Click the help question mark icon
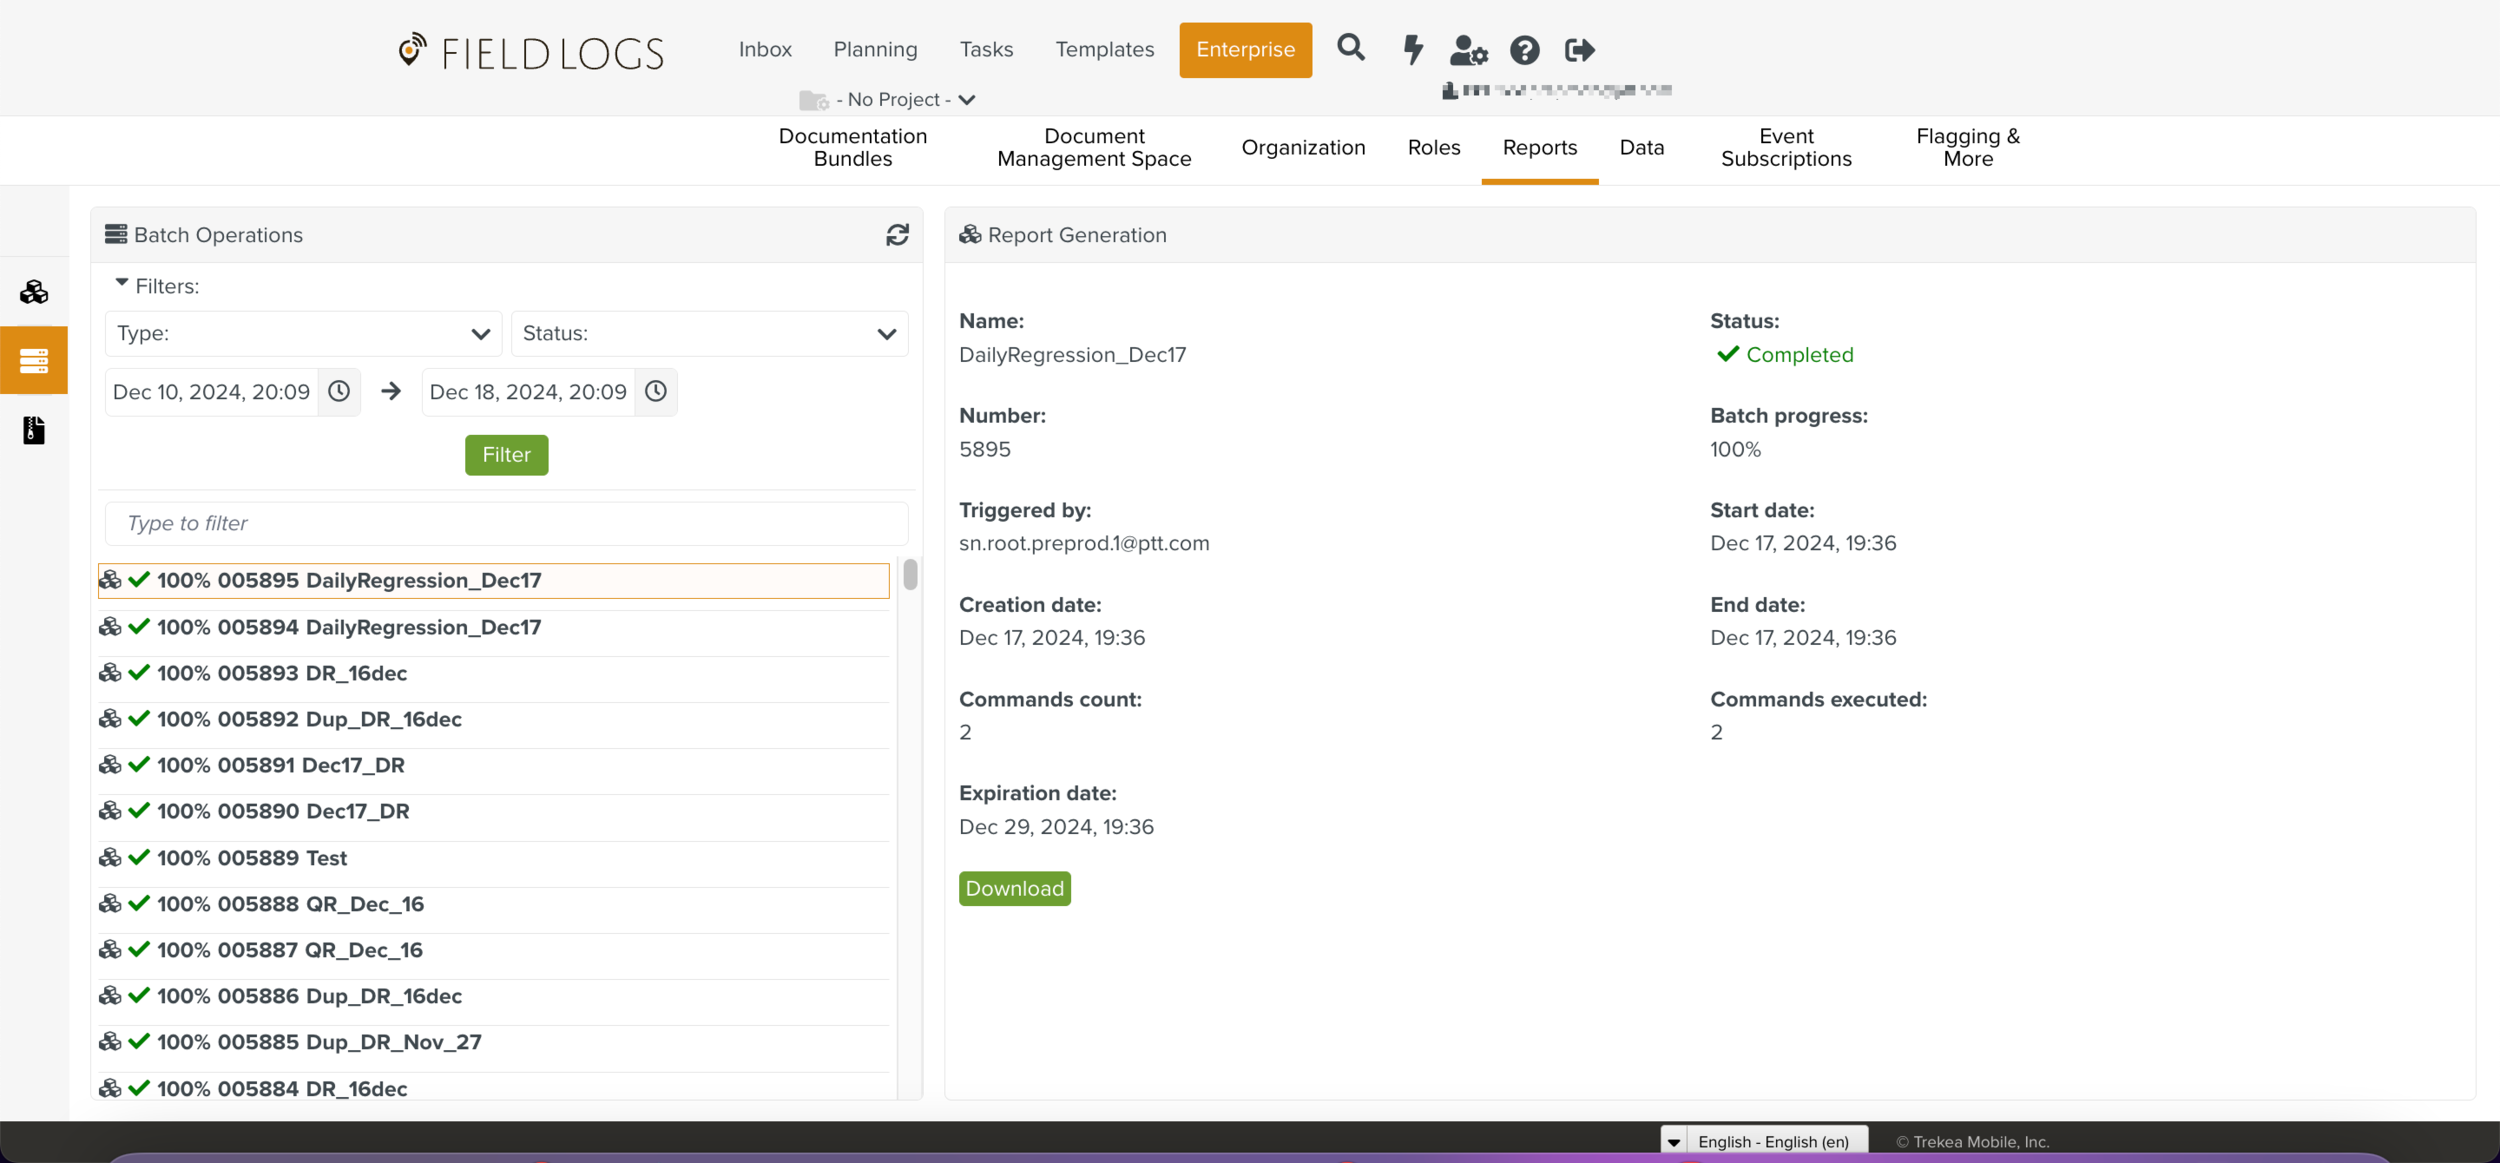This screenshot has width=2500, height=1163. pyautogui.click(x=1524, y=50)
